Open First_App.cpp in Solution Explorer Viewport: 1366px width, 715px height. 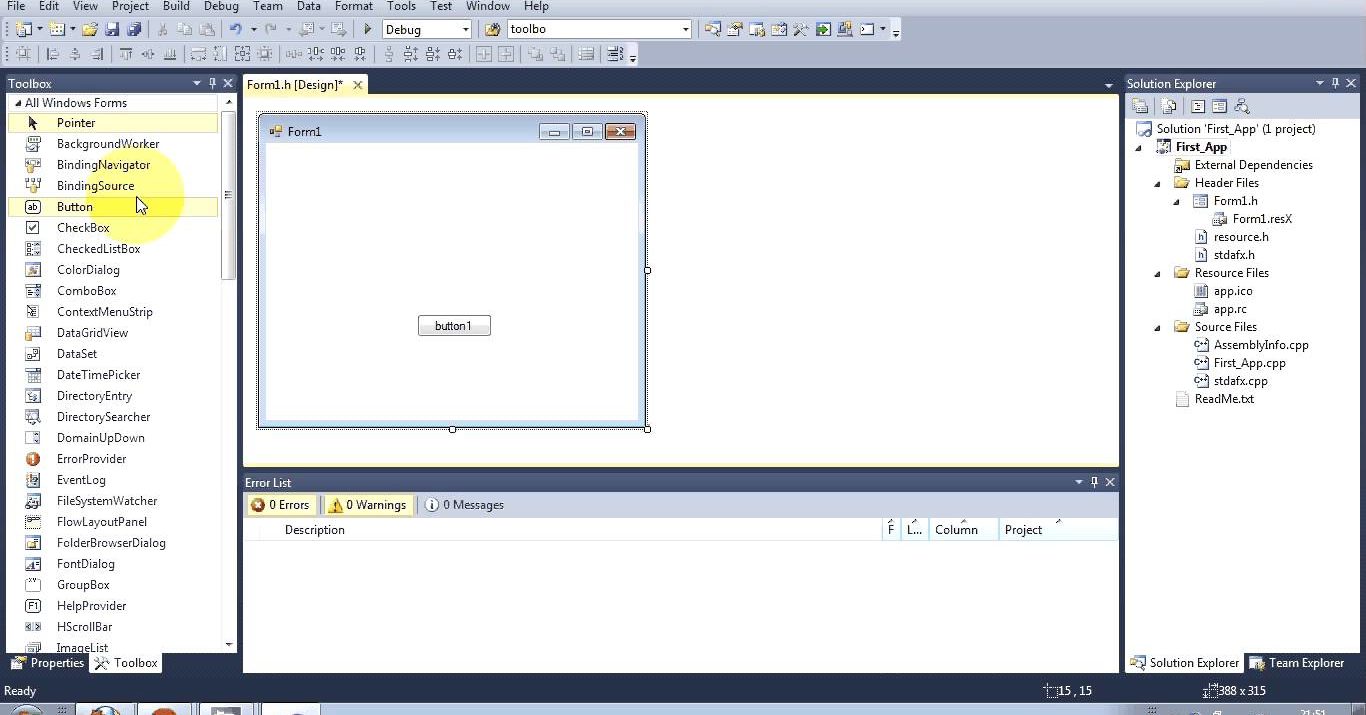1249,363
